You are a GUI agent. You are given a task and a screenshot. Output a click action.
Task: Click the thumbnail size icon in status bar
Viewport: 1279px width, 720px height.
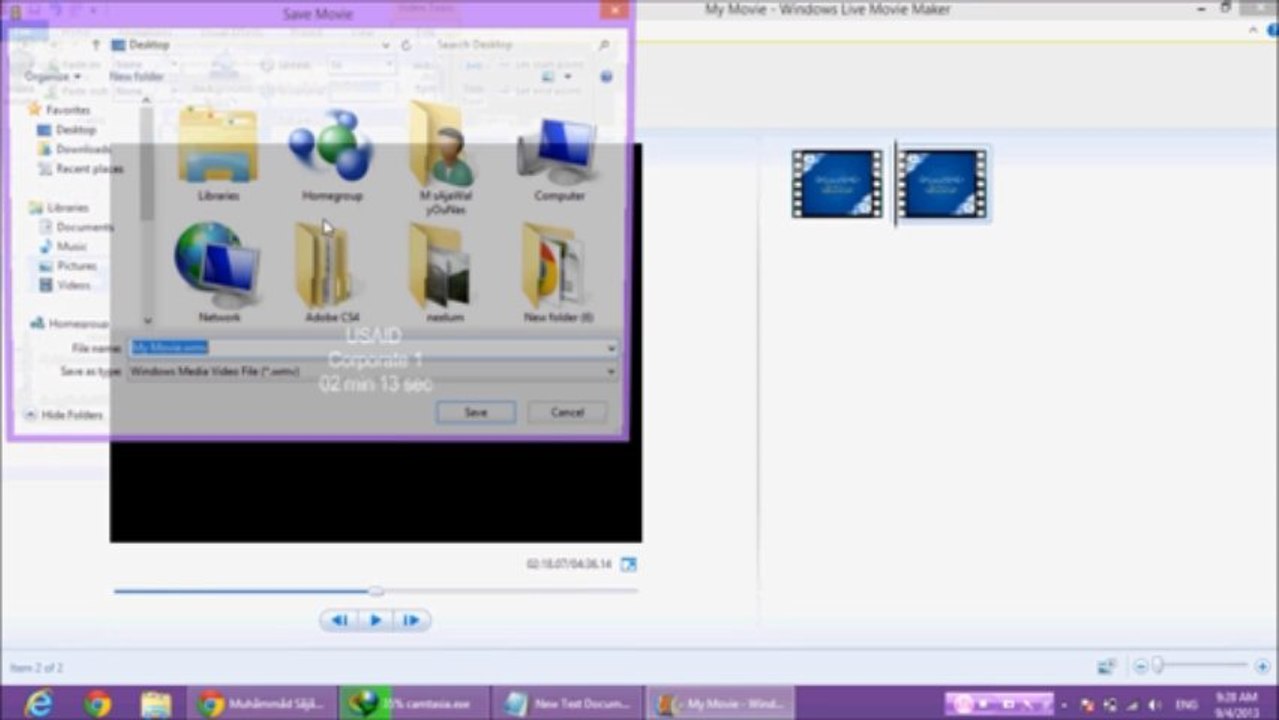(1106, 666)
